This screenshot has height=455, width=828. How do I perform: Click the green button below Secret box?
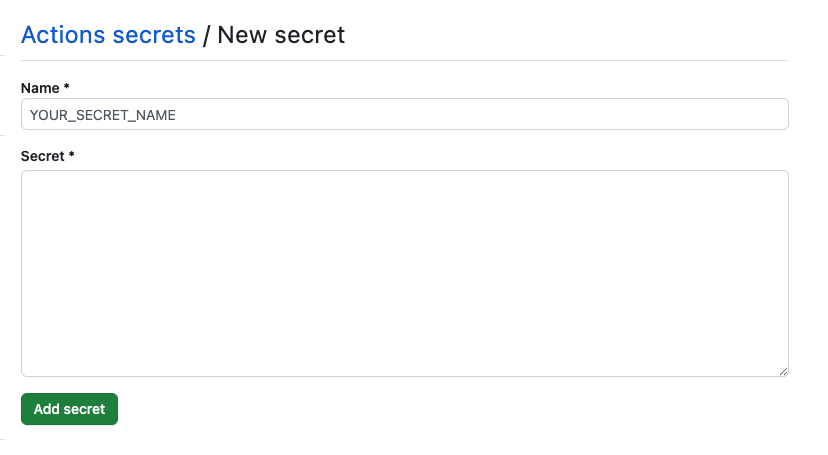(69, 409)
